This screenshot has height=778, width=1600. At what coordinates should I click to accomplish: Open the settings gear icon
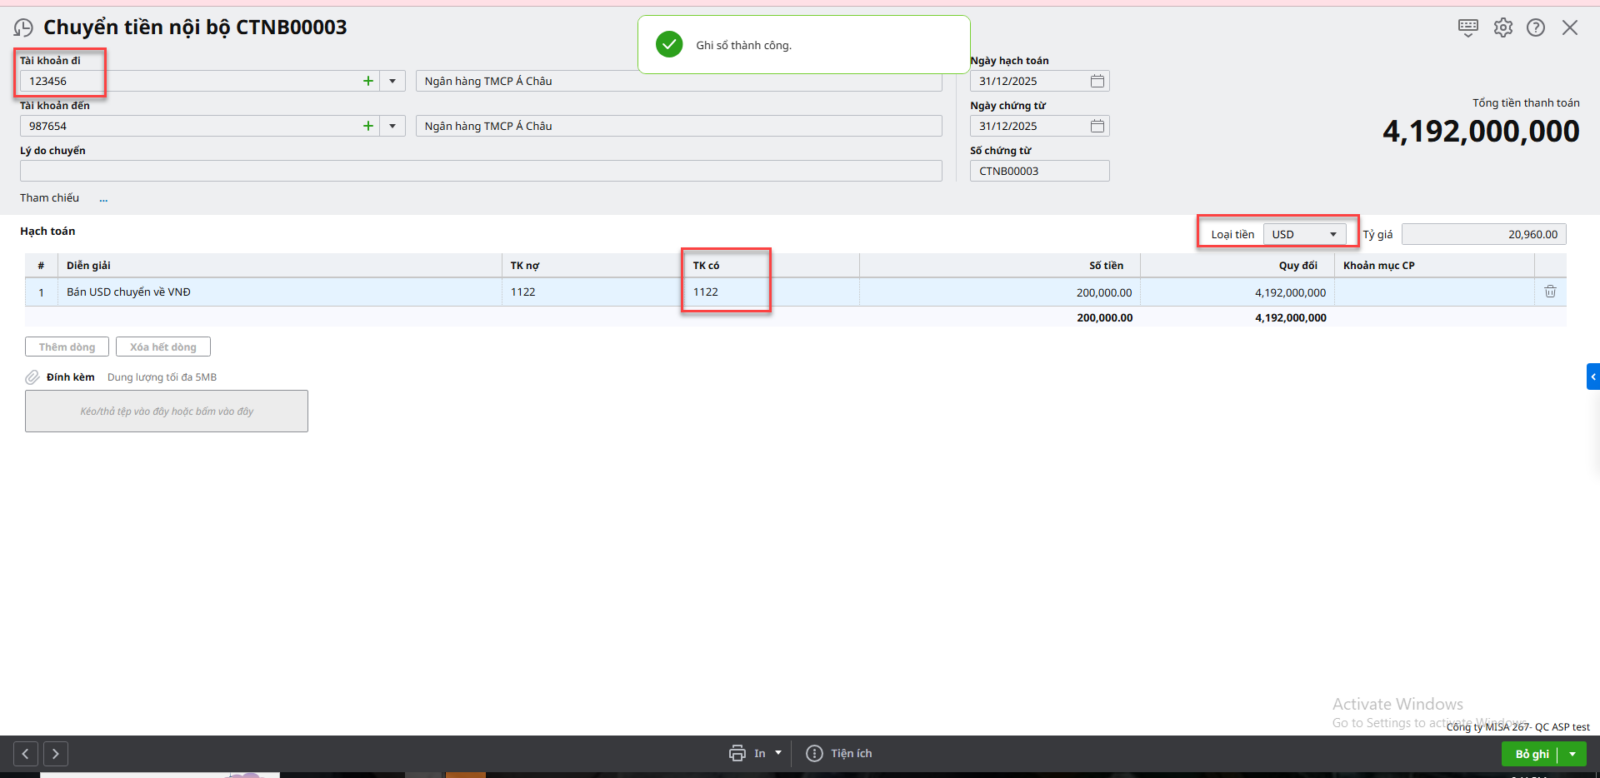1503,28
